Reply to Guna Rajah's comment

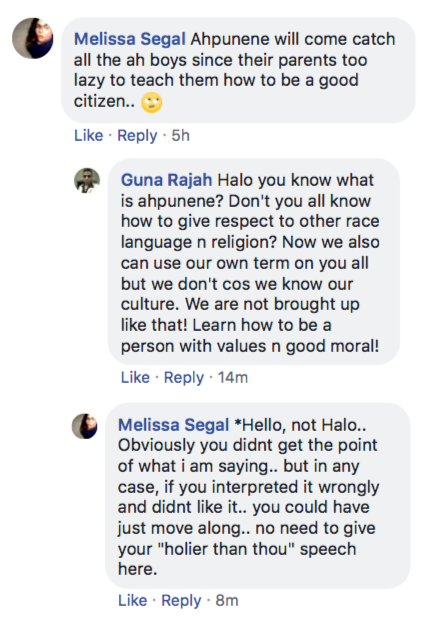coord(184,377)
